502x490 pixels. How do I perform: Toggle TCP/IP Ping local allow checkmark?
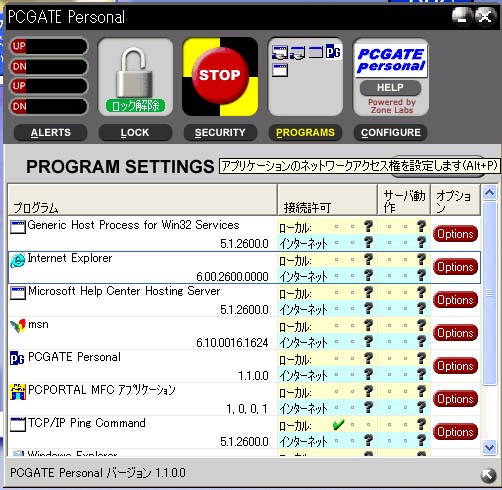coord(338,424)
